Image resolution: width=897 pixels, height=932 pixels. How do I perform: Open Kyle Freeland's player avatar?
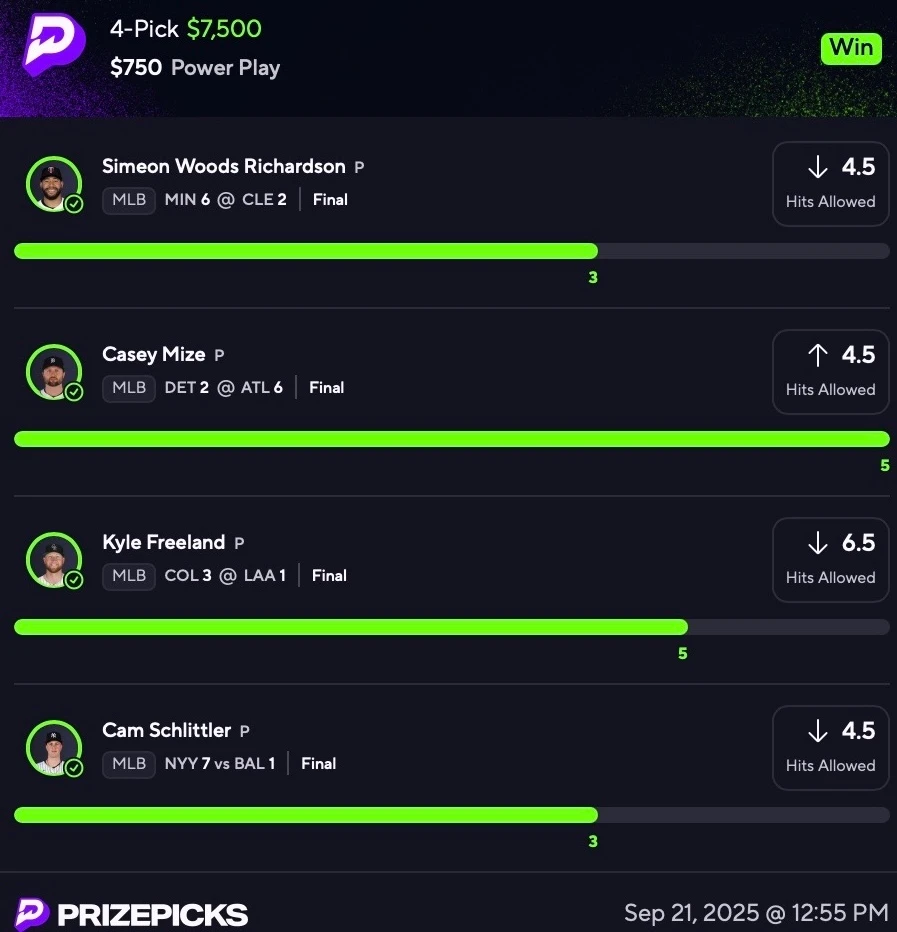54,559
